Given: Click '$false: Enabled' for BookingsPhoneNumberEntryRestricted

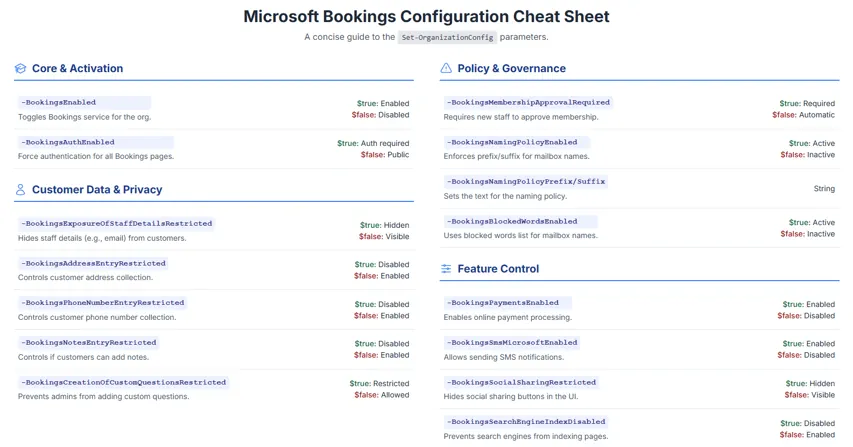Looking at the screenshot, I should point(382,316).
